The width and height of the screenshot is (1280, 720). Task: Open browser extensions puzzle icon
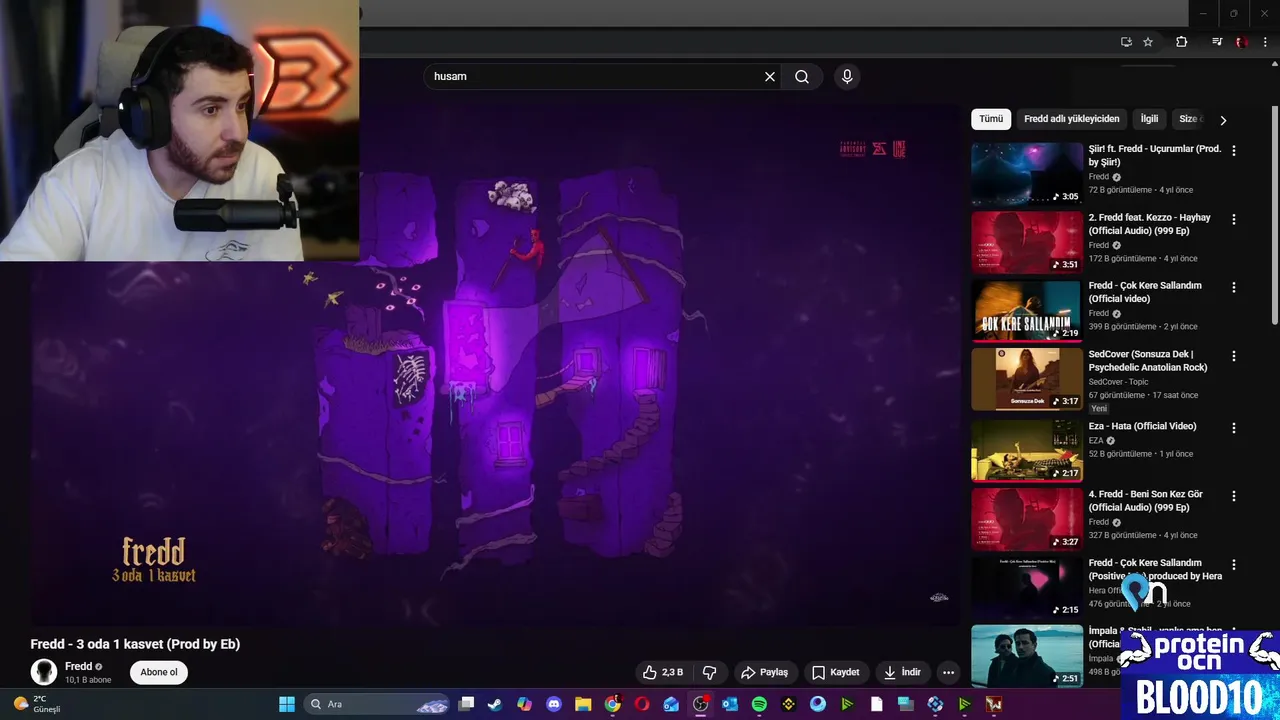pyautogui.click(x=1181, y=42)
